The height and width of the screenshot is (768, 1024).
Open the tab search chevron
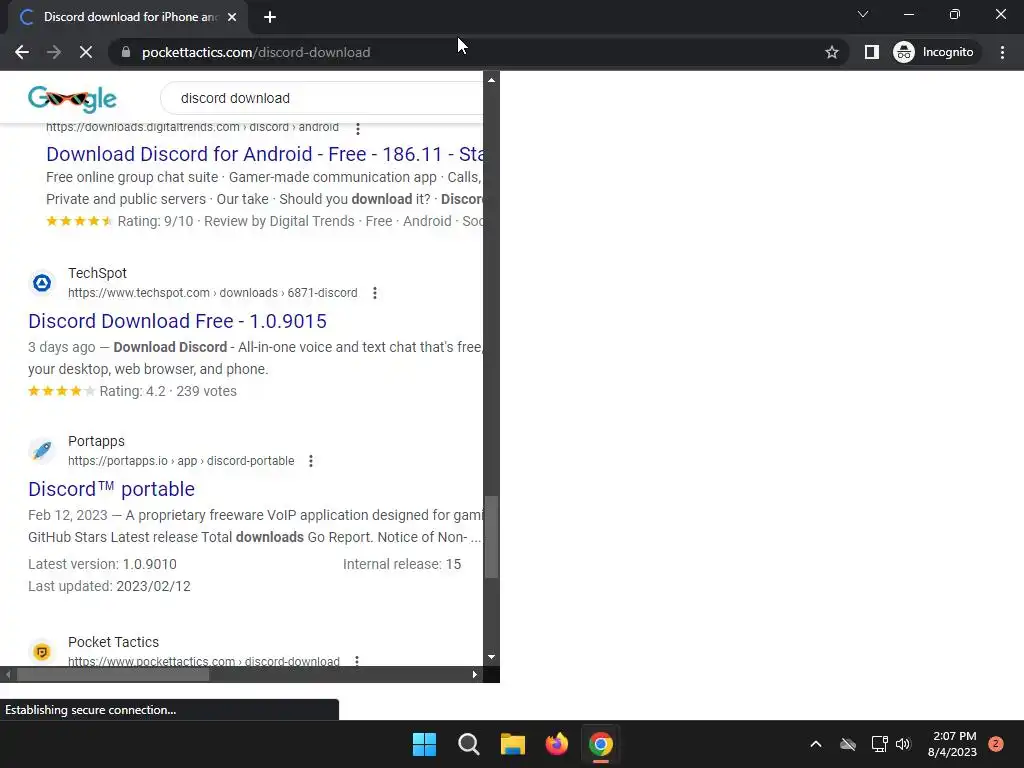[863, 14]
